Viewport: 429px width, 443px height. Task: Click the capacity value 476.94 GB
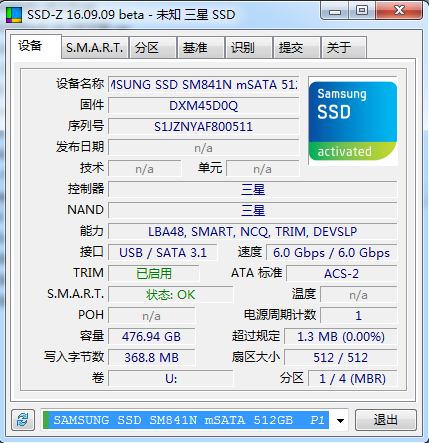152,337
